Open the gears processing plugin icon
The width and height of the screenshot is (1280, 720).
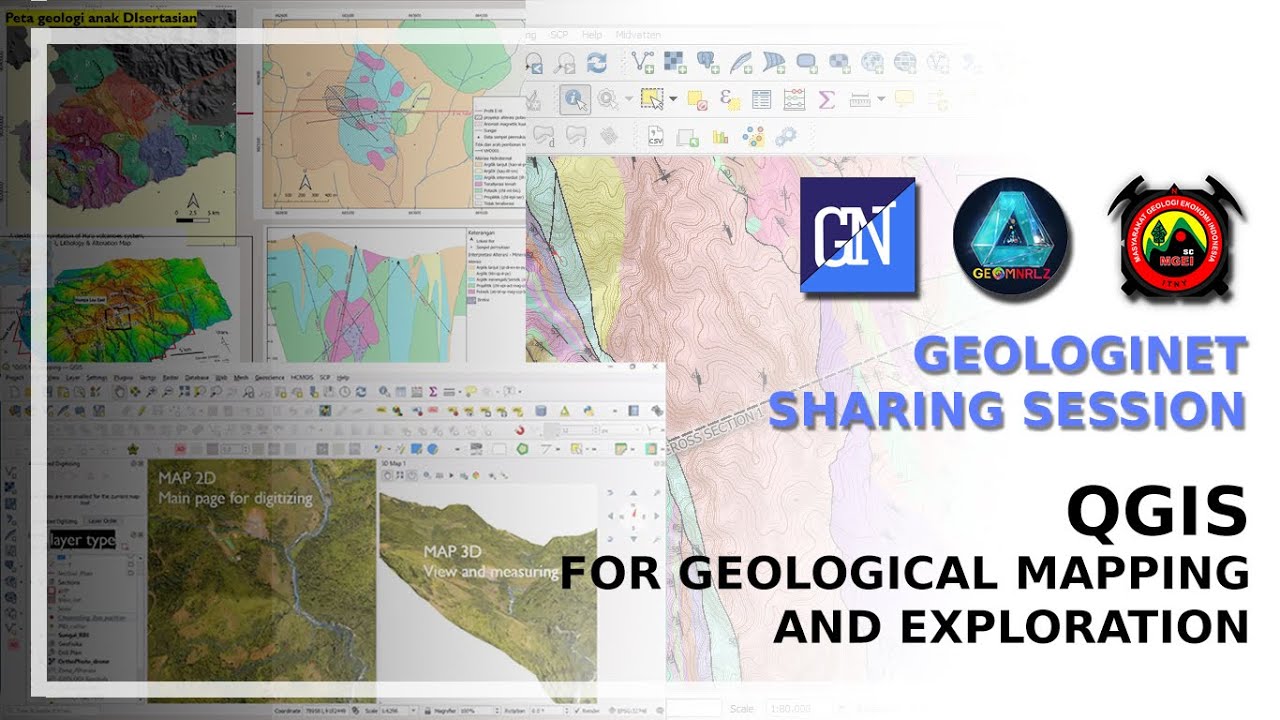coord(786,136)
